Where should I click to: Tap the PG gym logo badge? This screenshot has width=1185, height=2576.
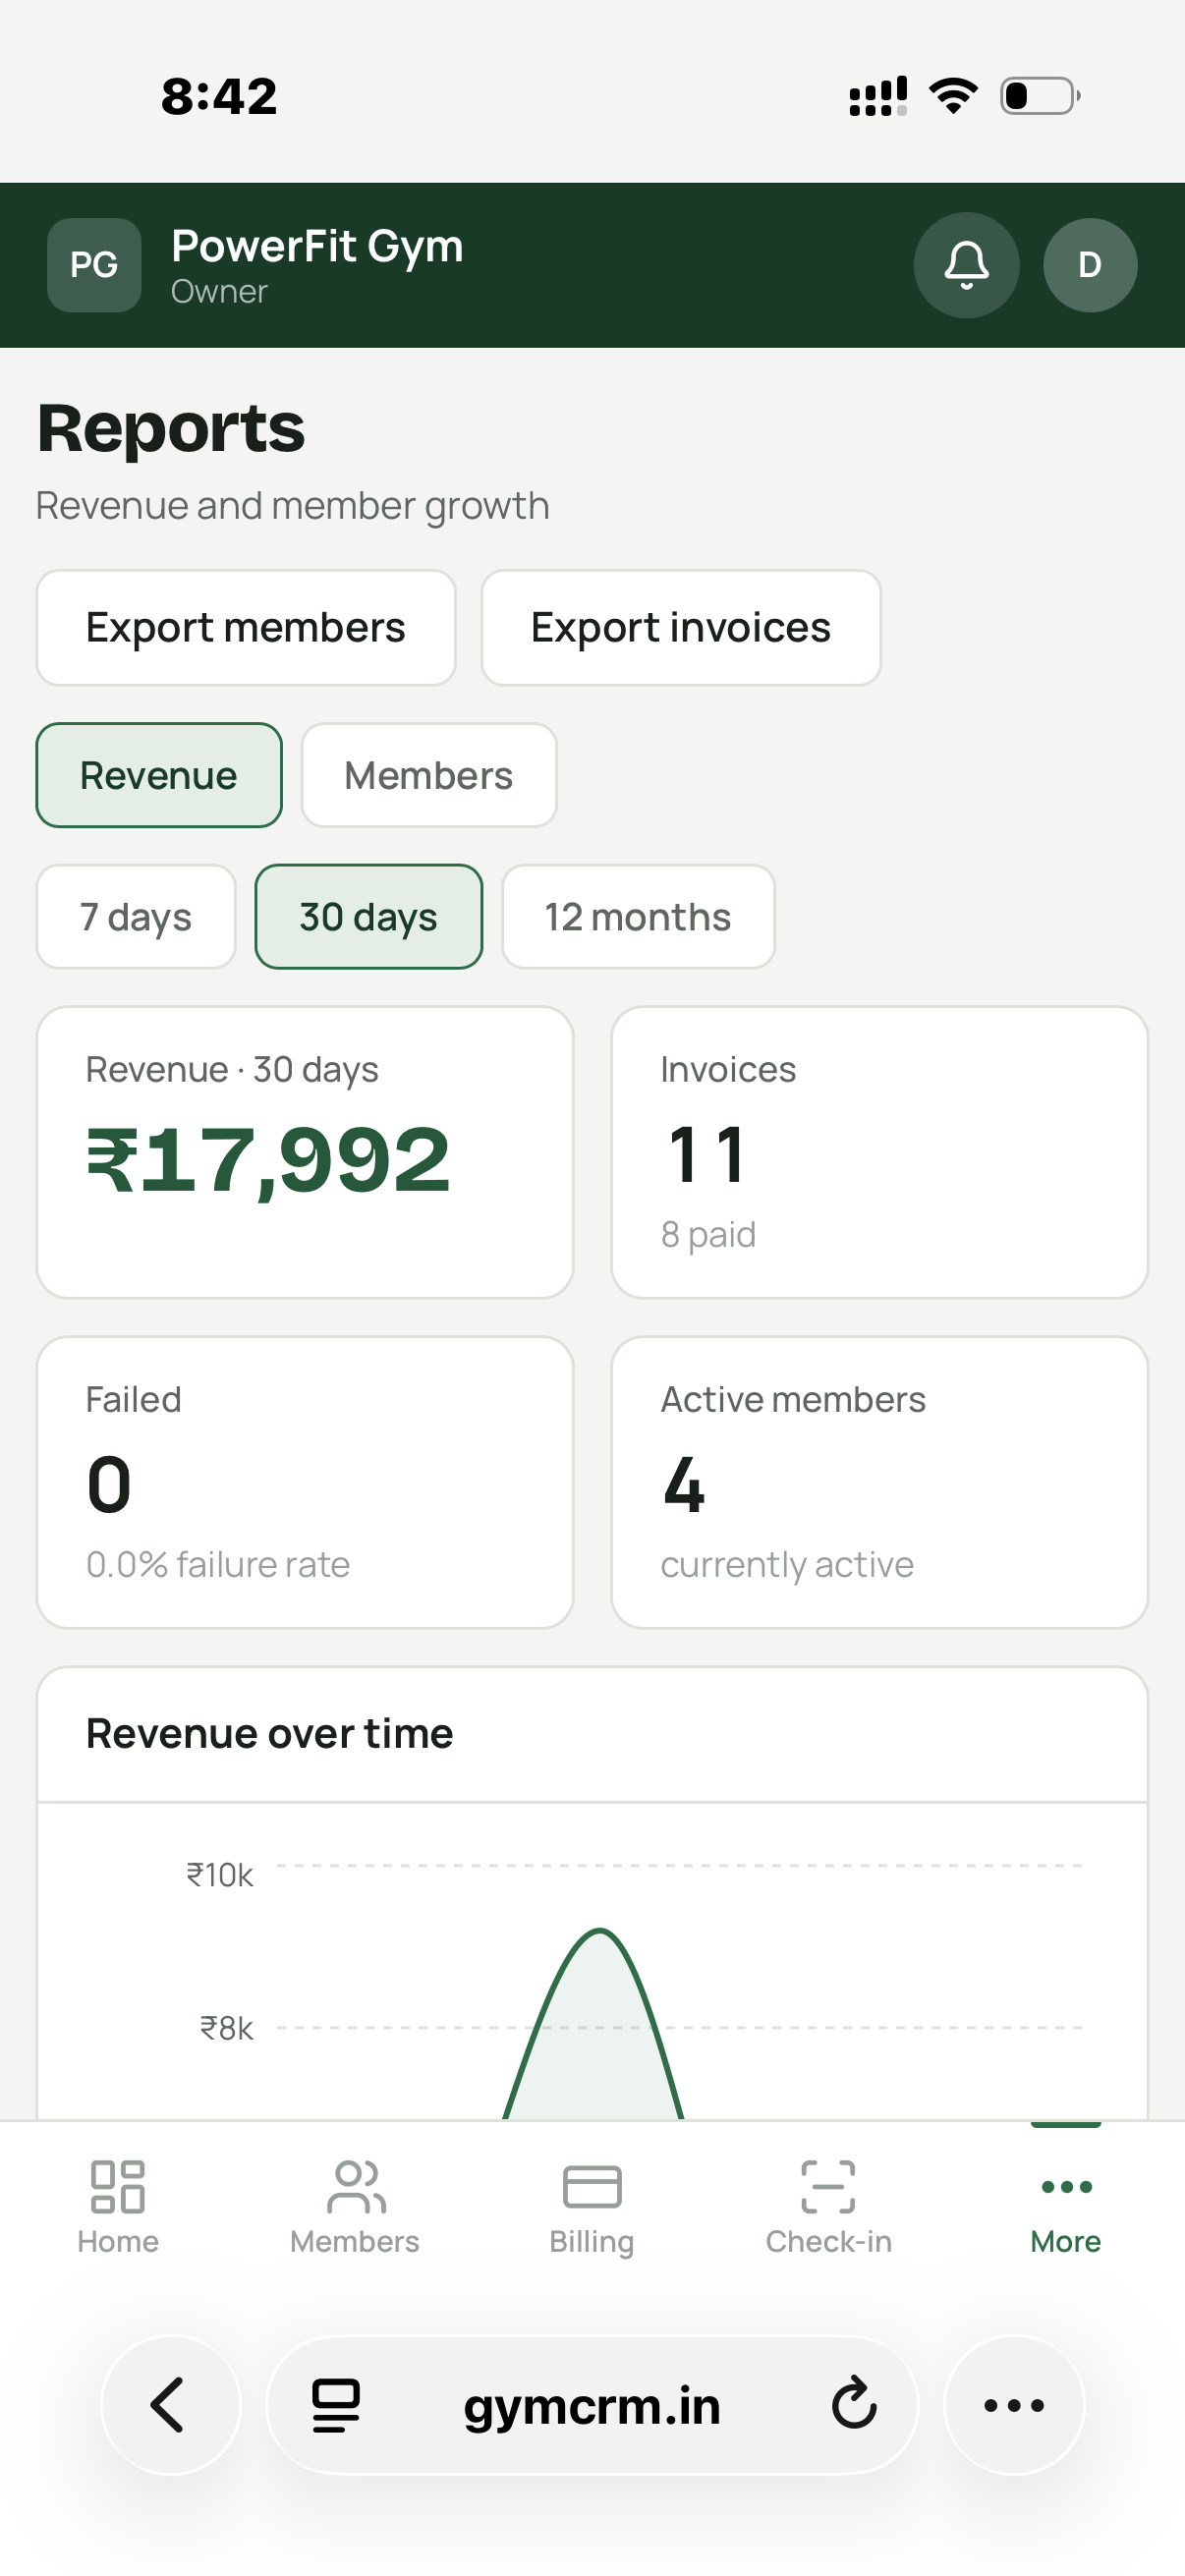pos(94,265)
